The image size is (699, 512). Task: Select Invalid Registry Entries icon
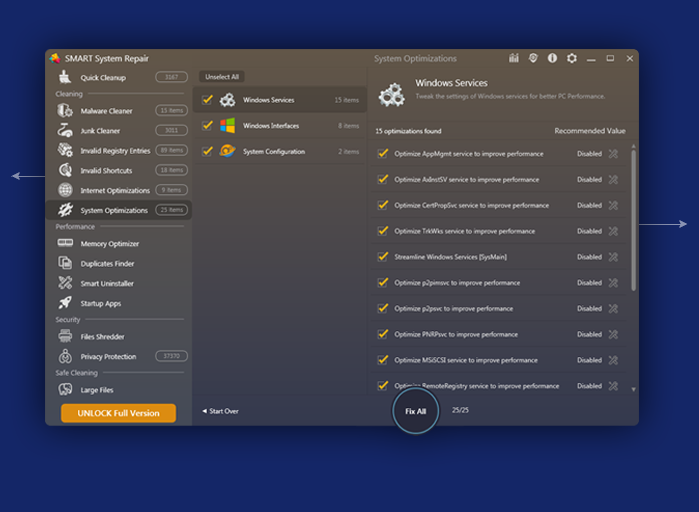tap(65, 150)
